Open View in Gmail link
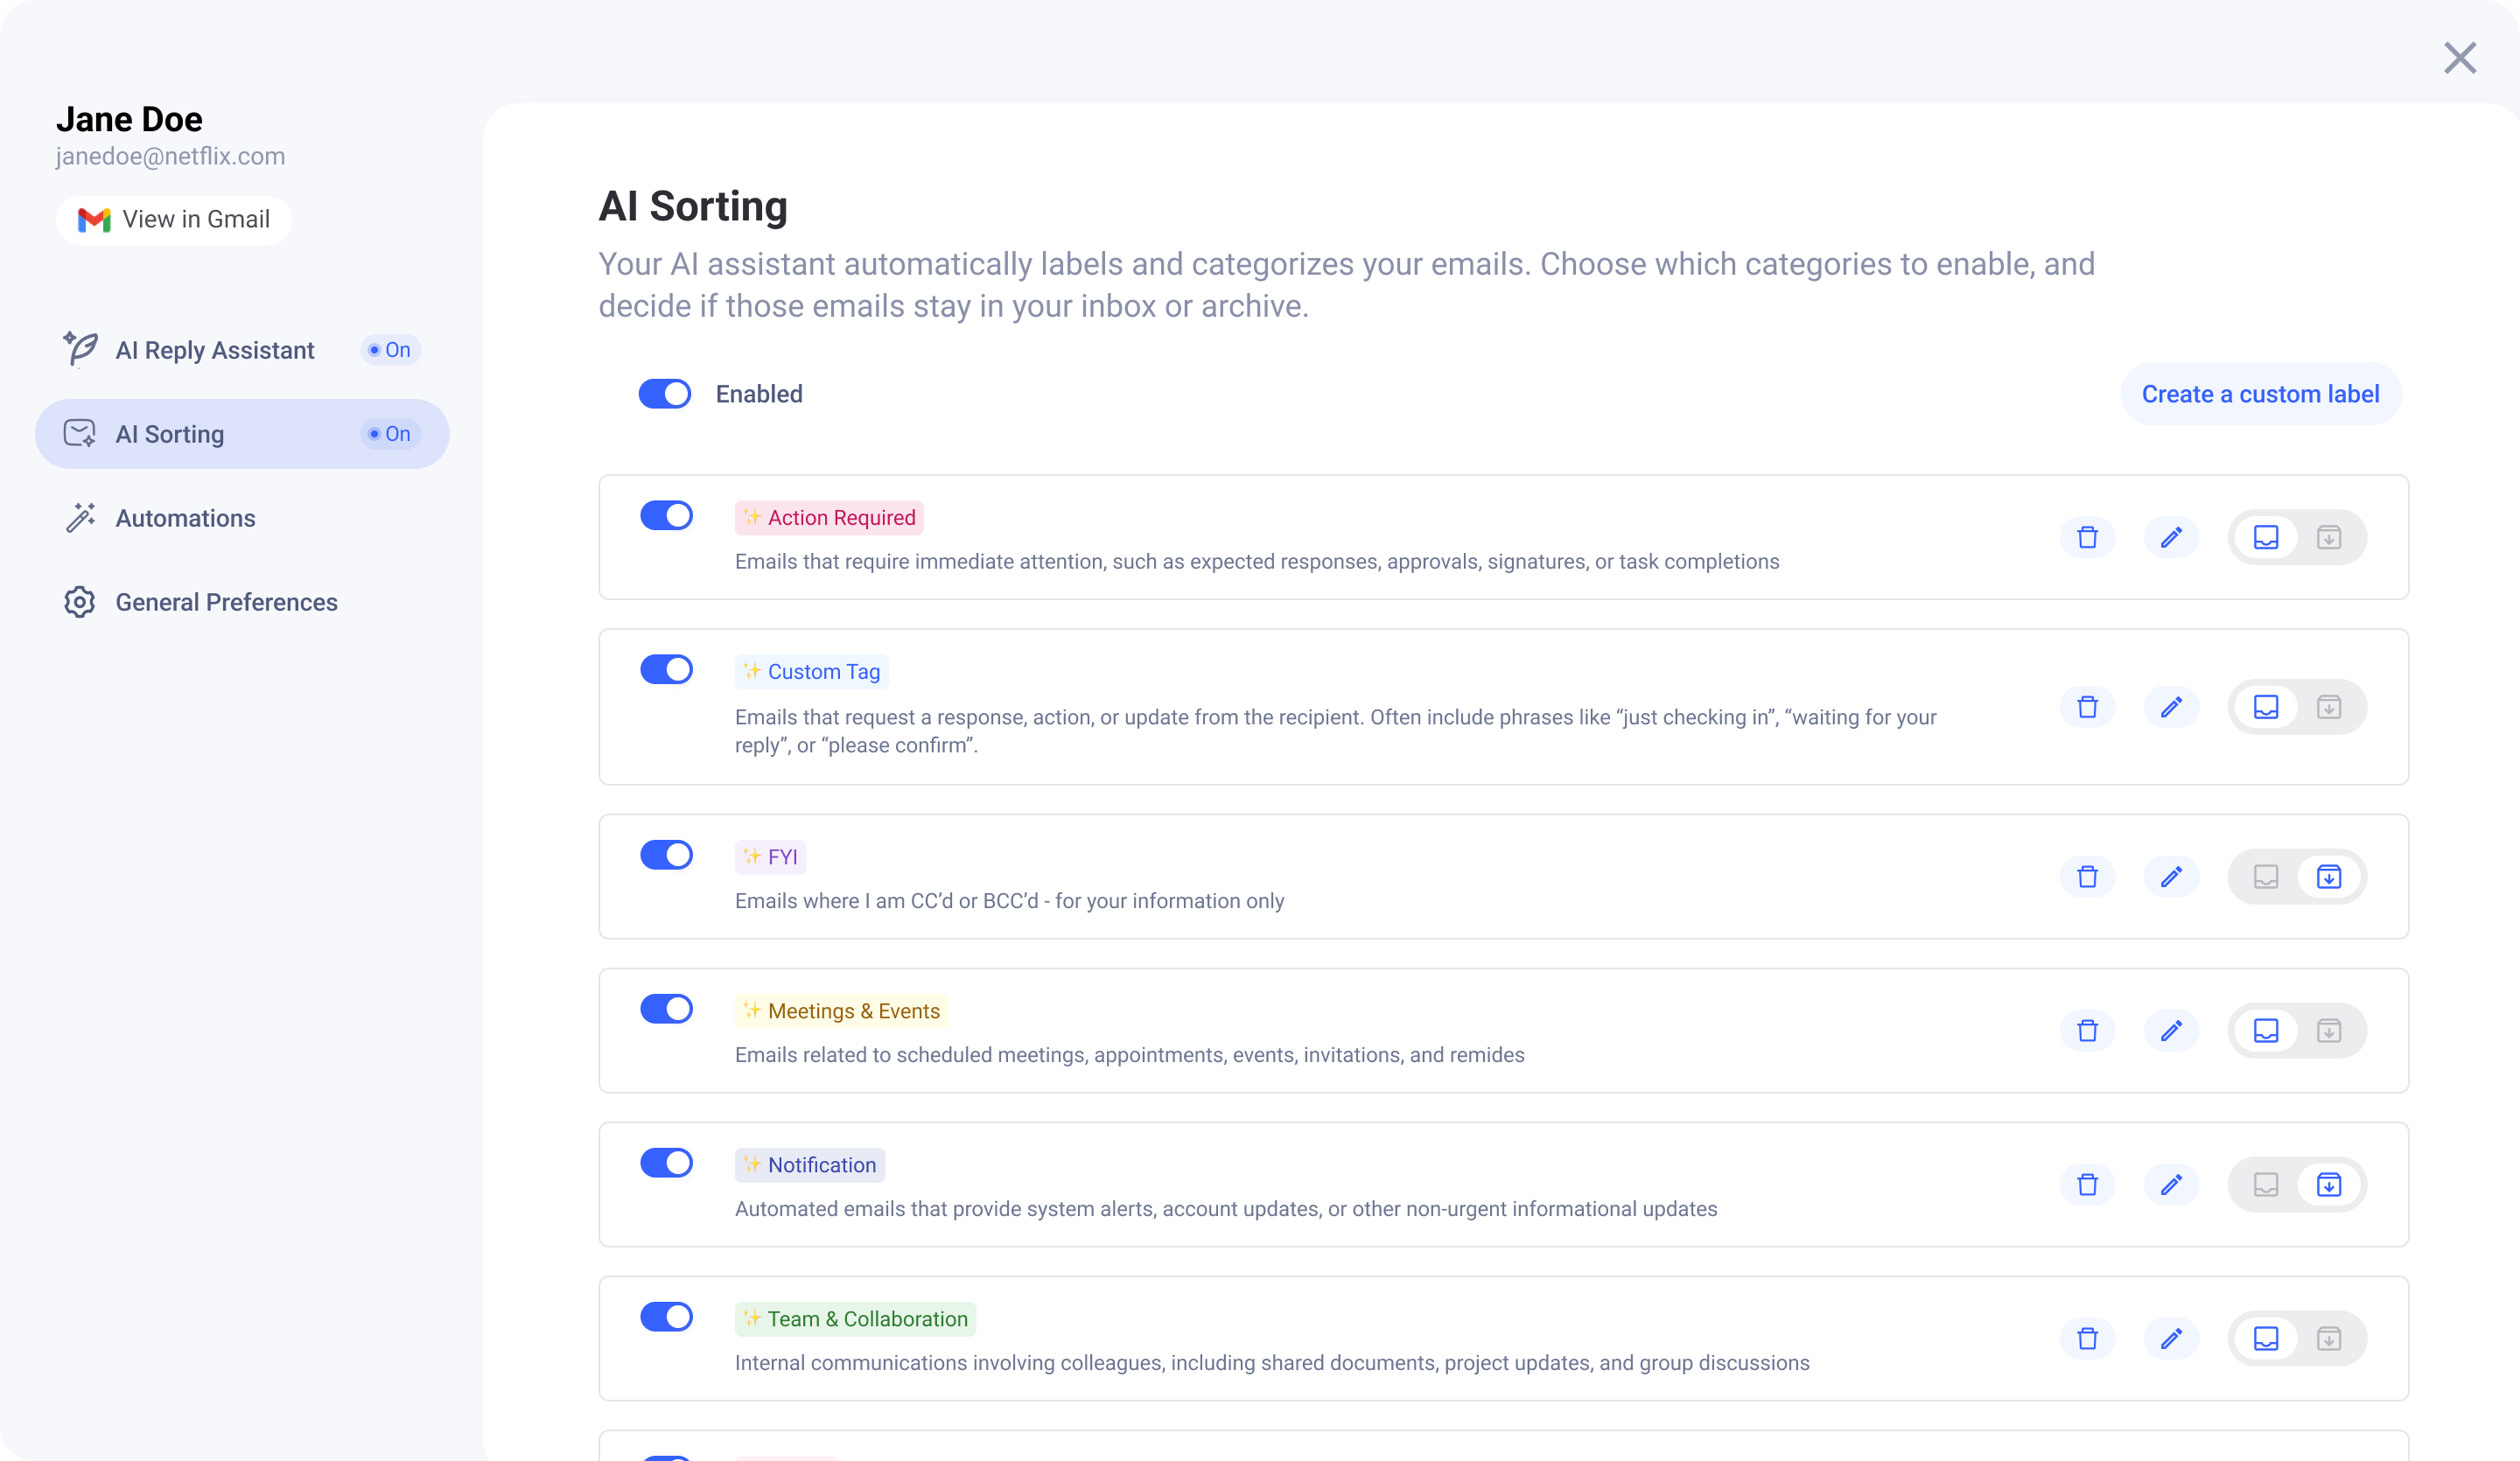2520x1461 pixels. [x=174, y=220]
